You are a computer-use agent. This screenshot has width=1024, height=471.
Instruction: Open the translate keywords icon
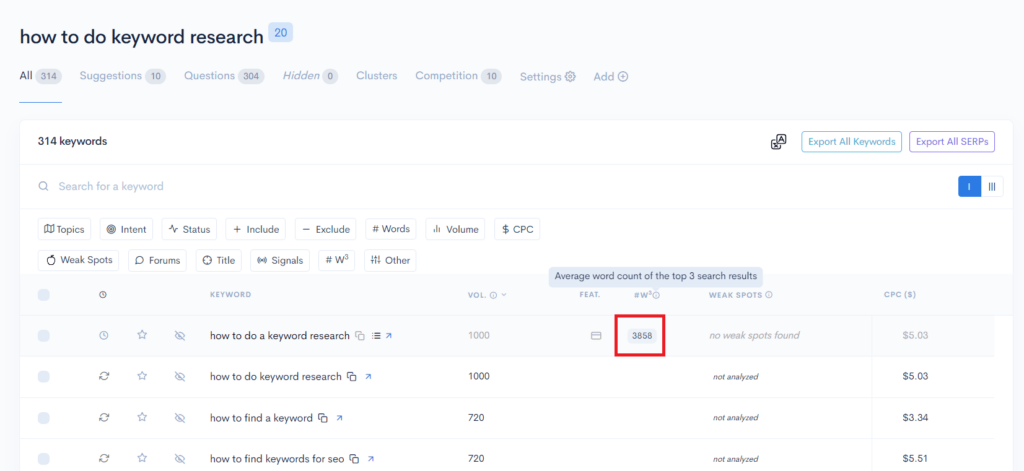778,142
